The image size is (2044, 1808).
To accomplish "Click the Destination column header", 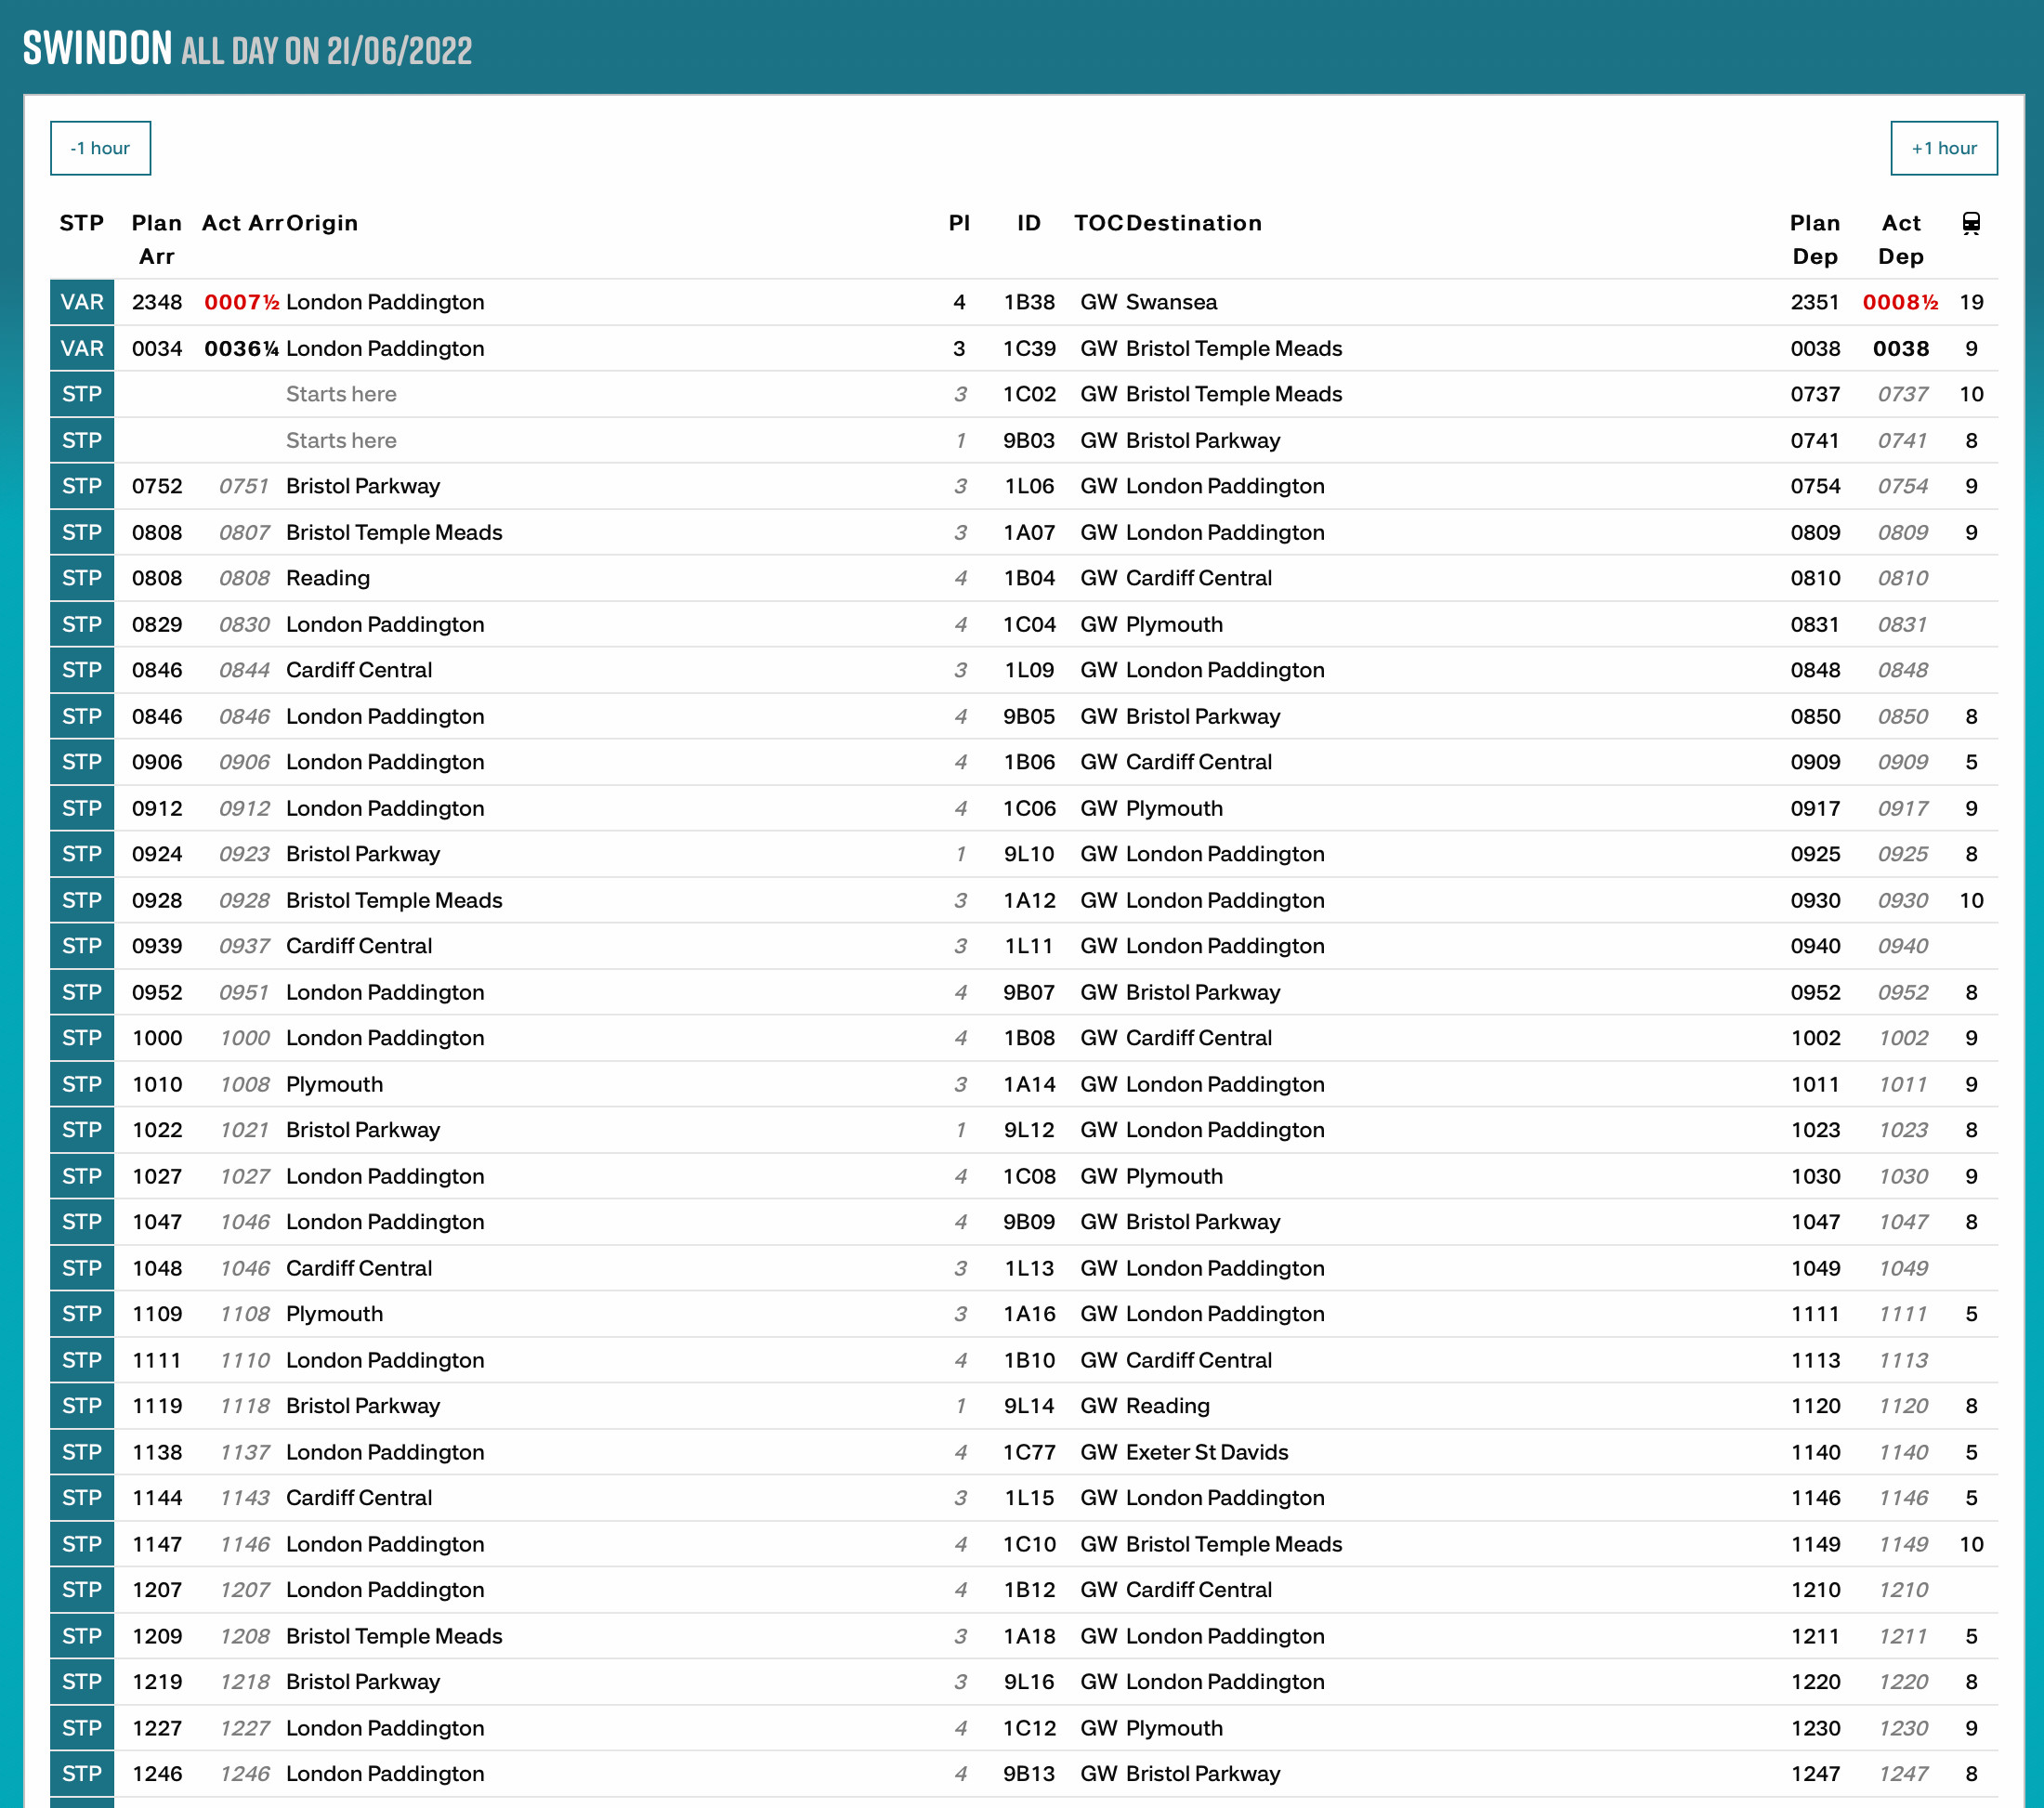I will pyautogui.click(x=1193, y=223).
